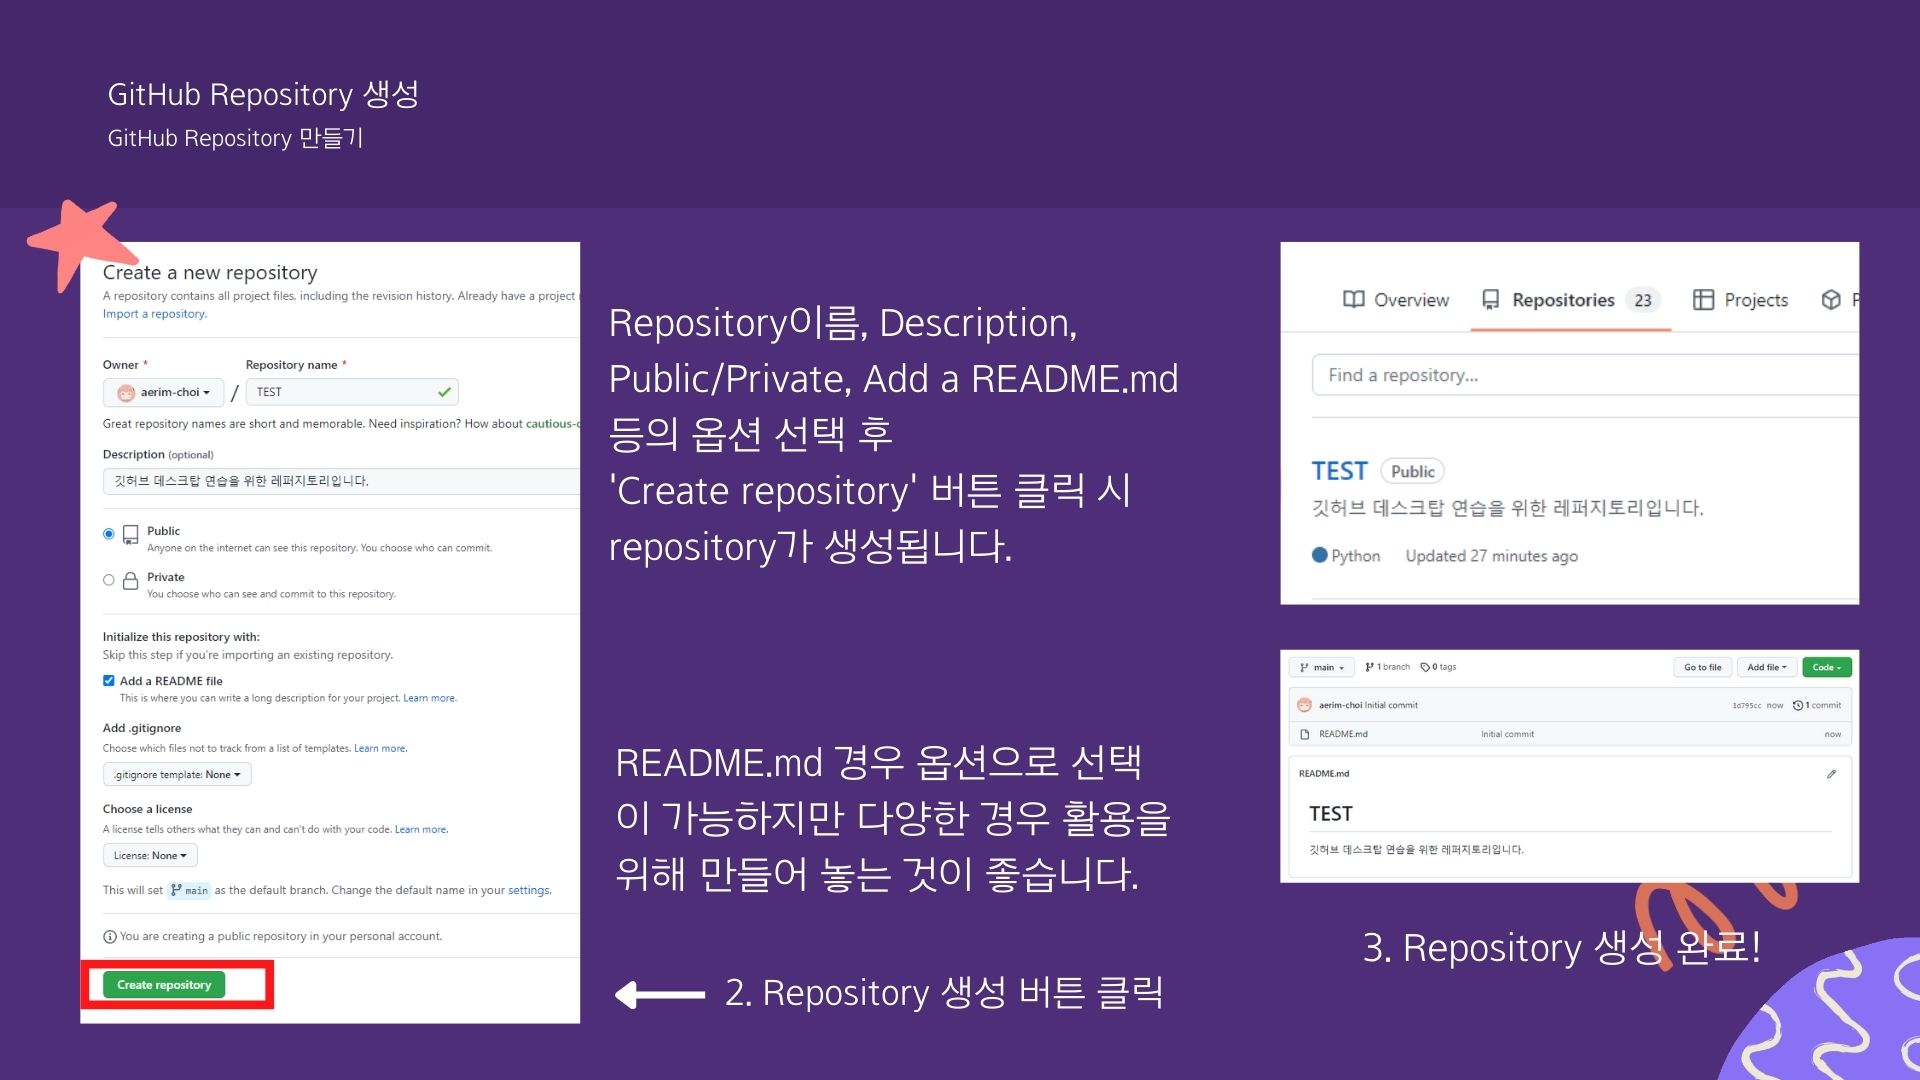1920x1080 pixels.
Task: Click README.md row's Initial commit message
Action: 1507,734
